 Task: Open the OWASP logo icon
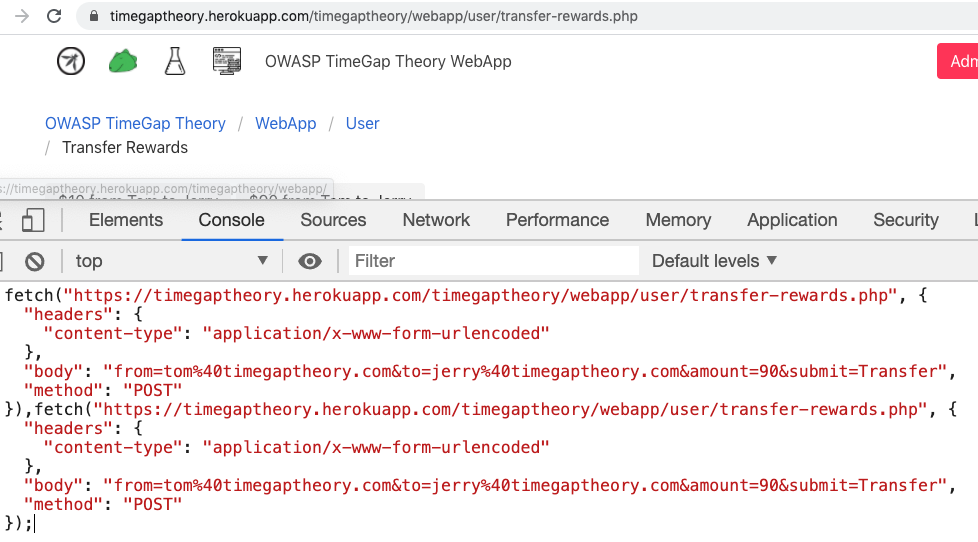click(70, 61)
